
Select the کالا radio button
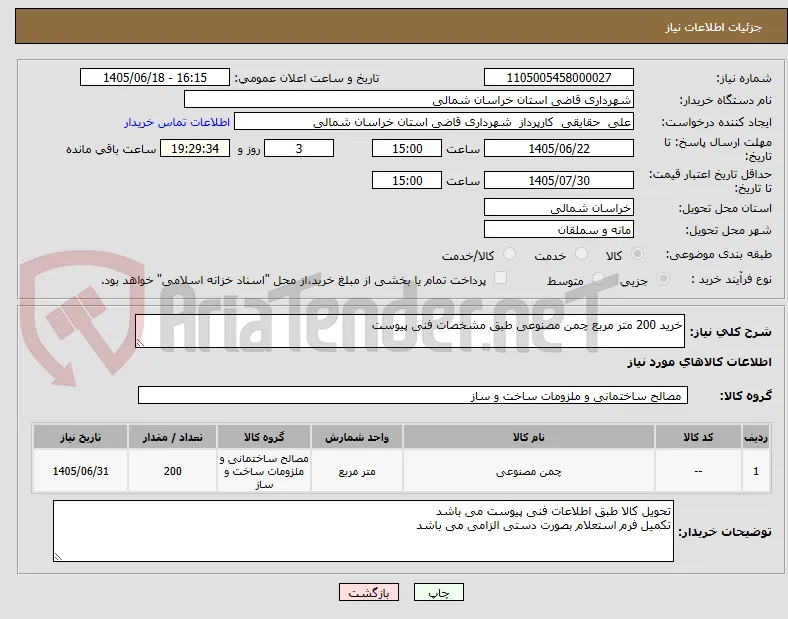click(637, 254)
